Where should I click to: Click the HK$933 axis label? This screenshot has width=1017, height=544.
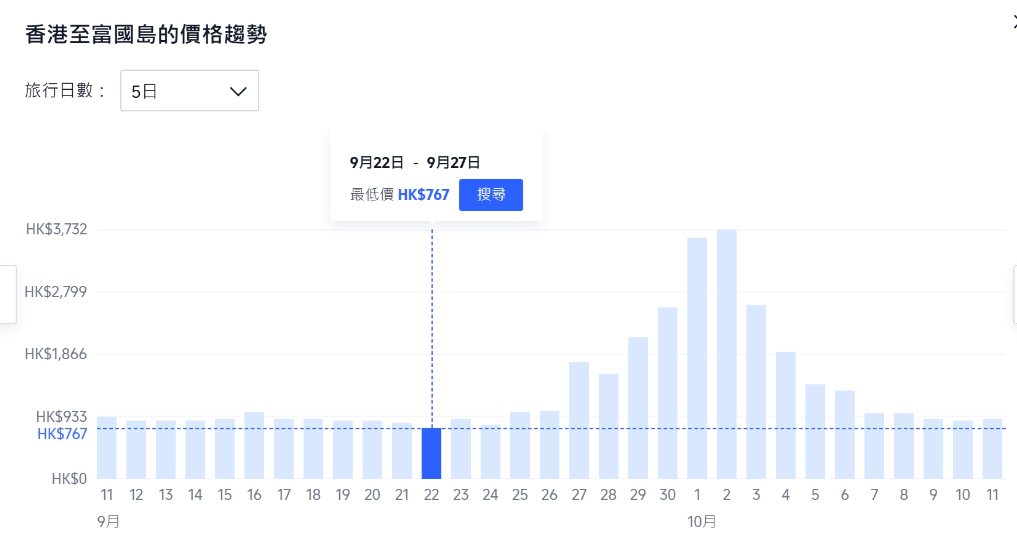pyautogui.click(x=61, y=416)
